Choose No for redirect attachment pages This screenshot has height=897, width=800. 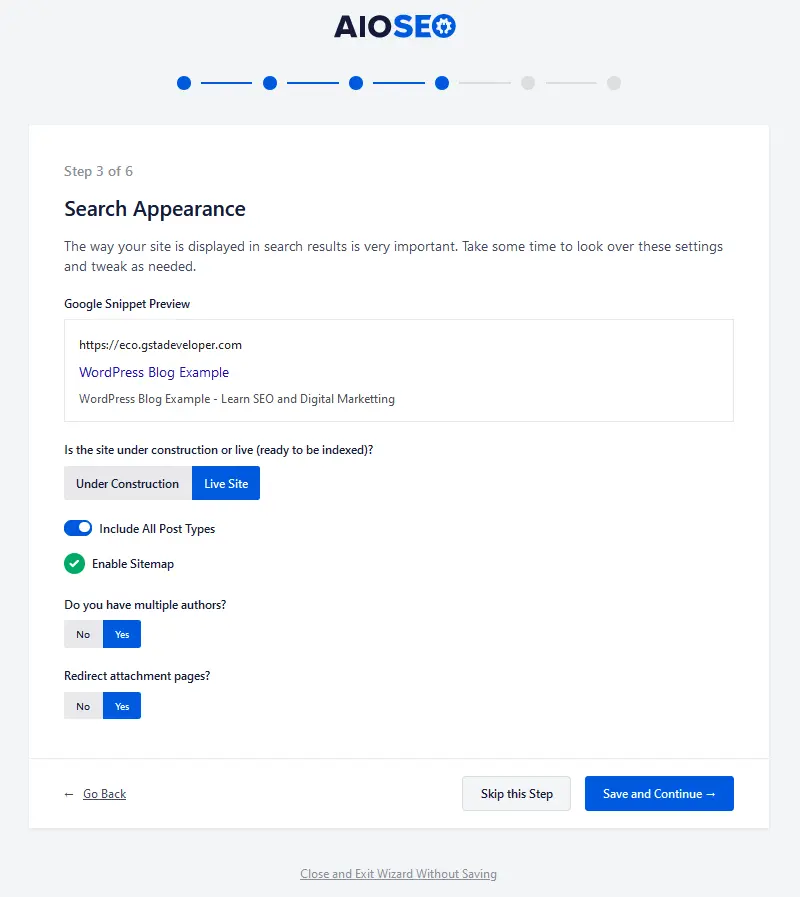point(84,706)
